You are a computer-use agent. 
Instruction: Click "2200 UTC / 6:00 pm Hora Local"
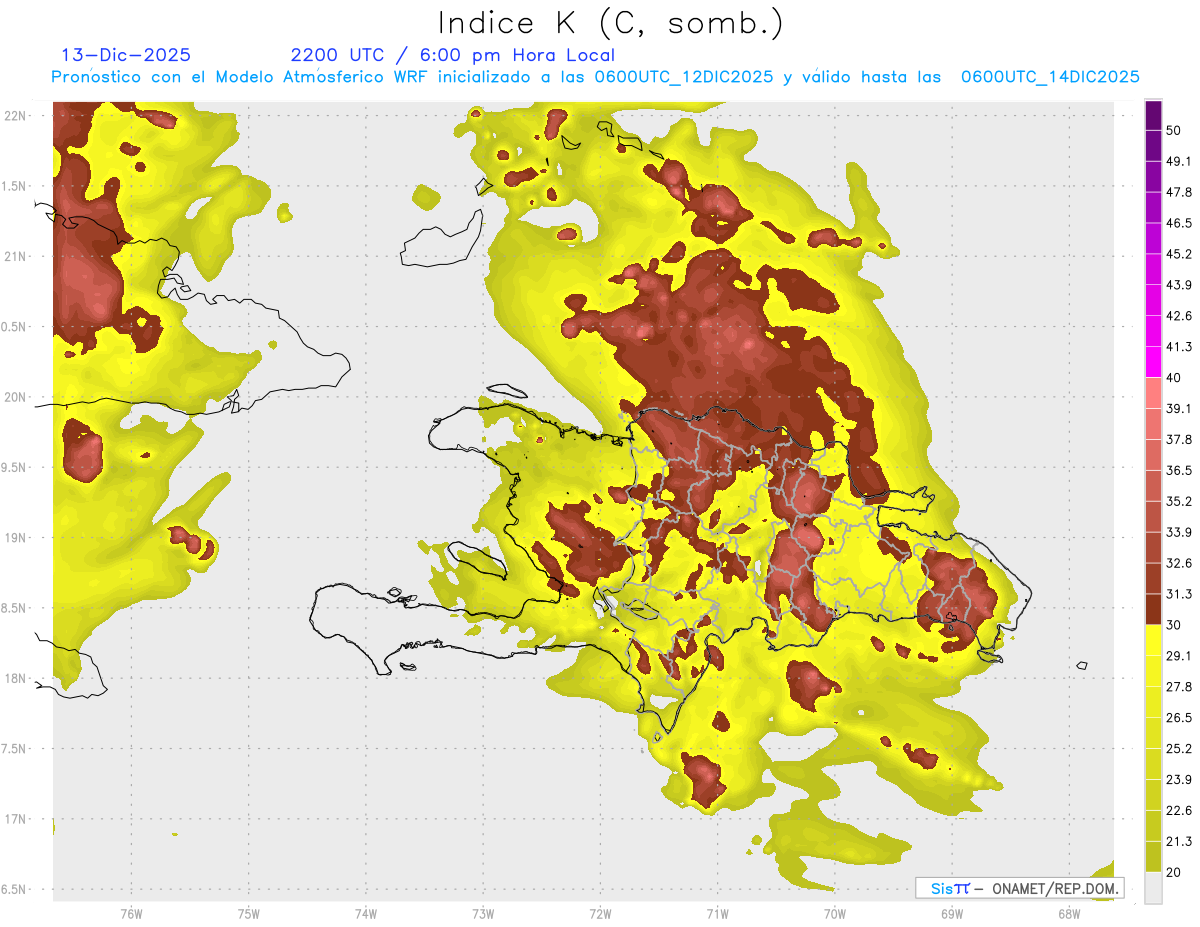point(453,55)
